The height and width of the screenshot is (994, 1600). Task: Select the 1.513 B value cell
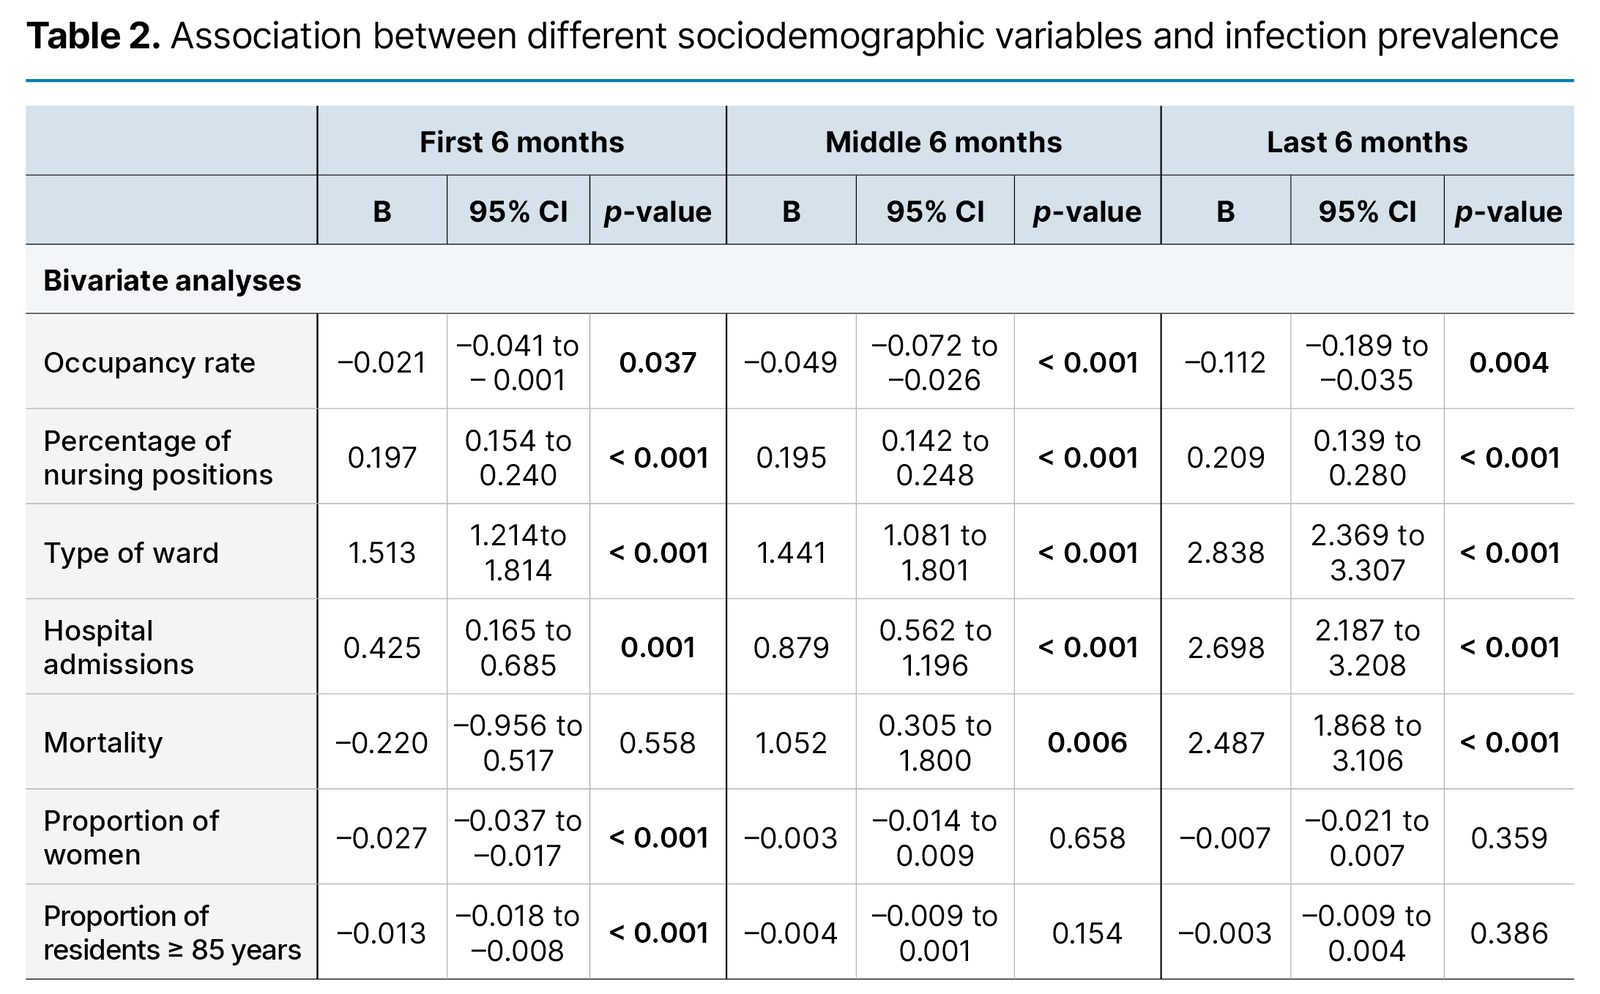pos(381,553)
